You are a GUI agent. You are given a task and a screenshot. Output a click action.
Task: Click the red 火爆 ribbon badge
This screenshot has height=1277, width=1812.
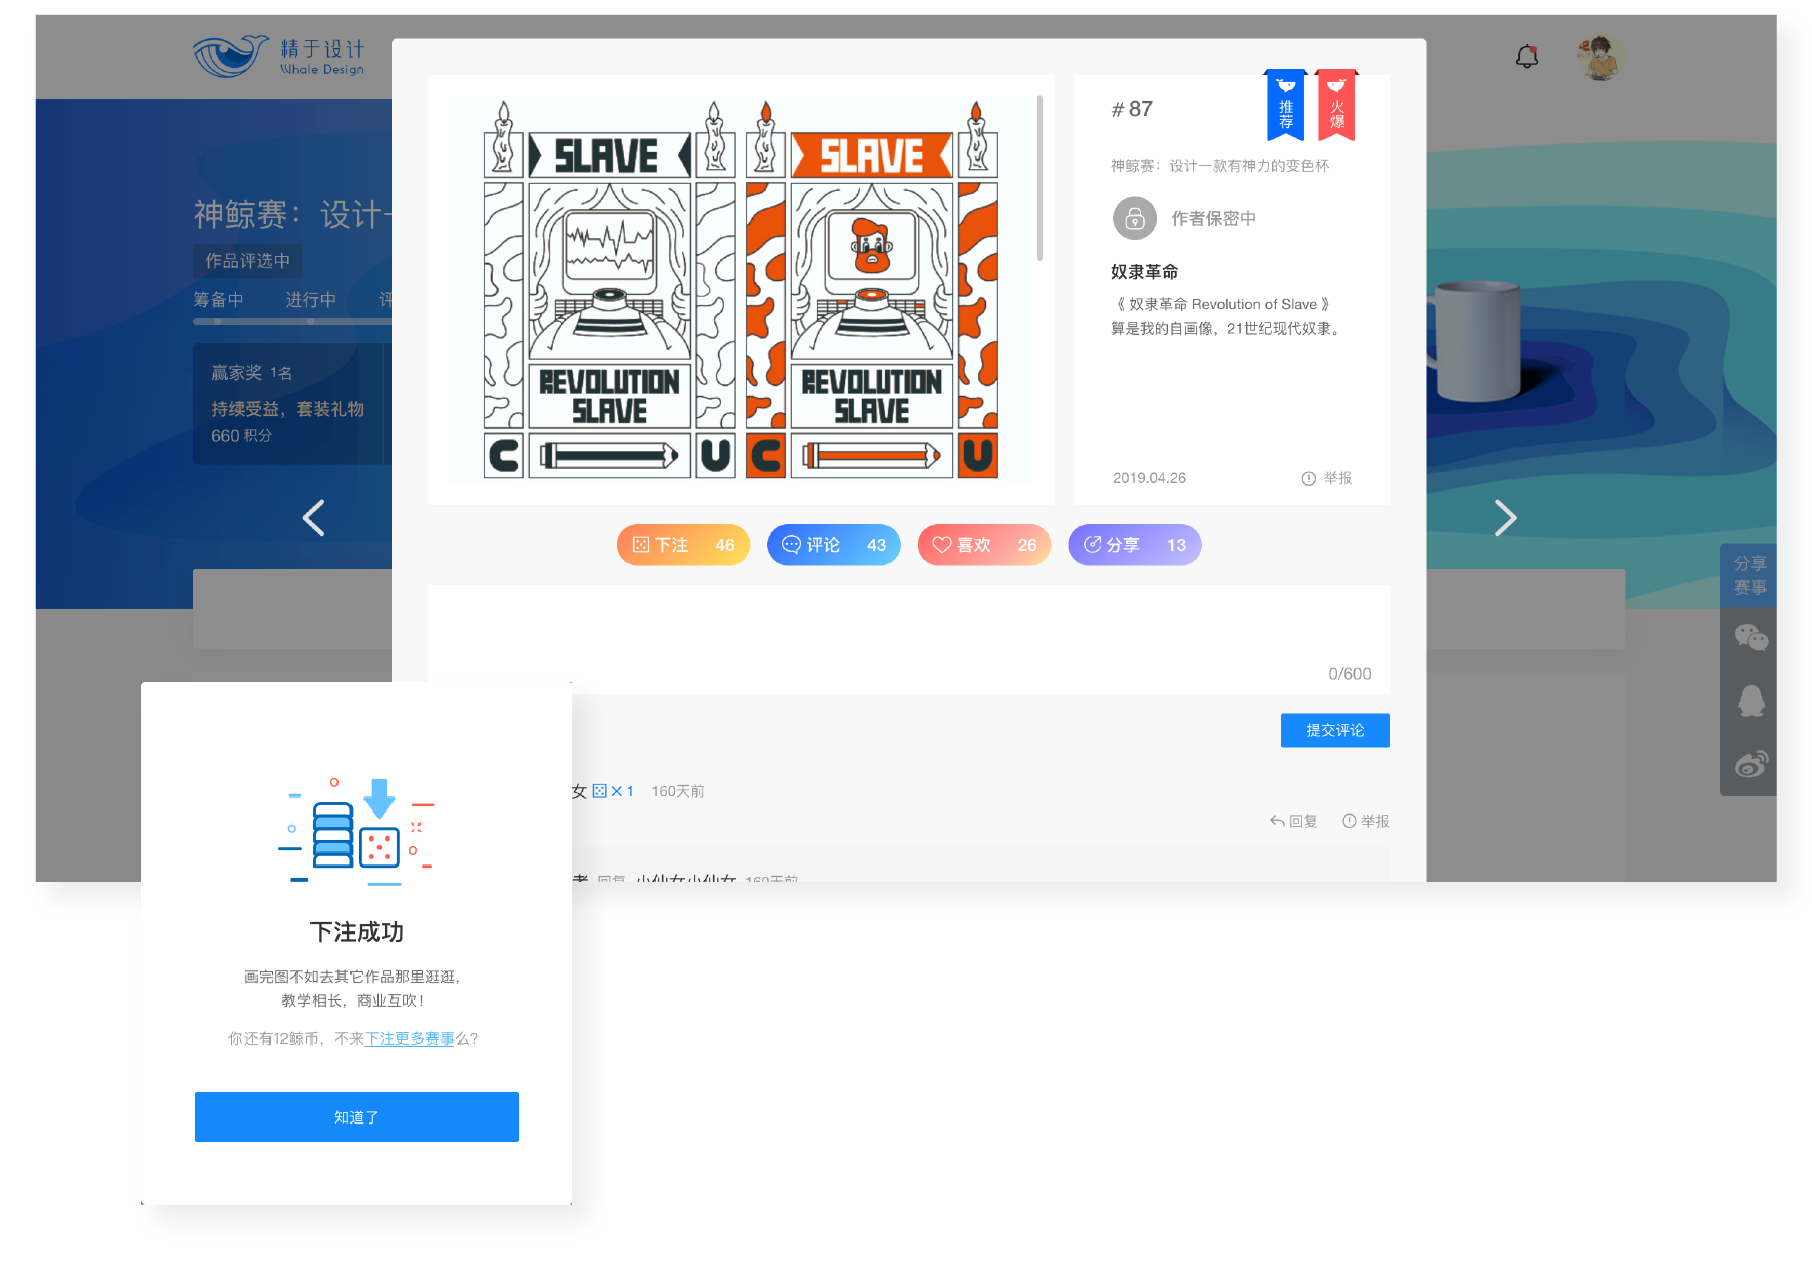pos(1336,105)
